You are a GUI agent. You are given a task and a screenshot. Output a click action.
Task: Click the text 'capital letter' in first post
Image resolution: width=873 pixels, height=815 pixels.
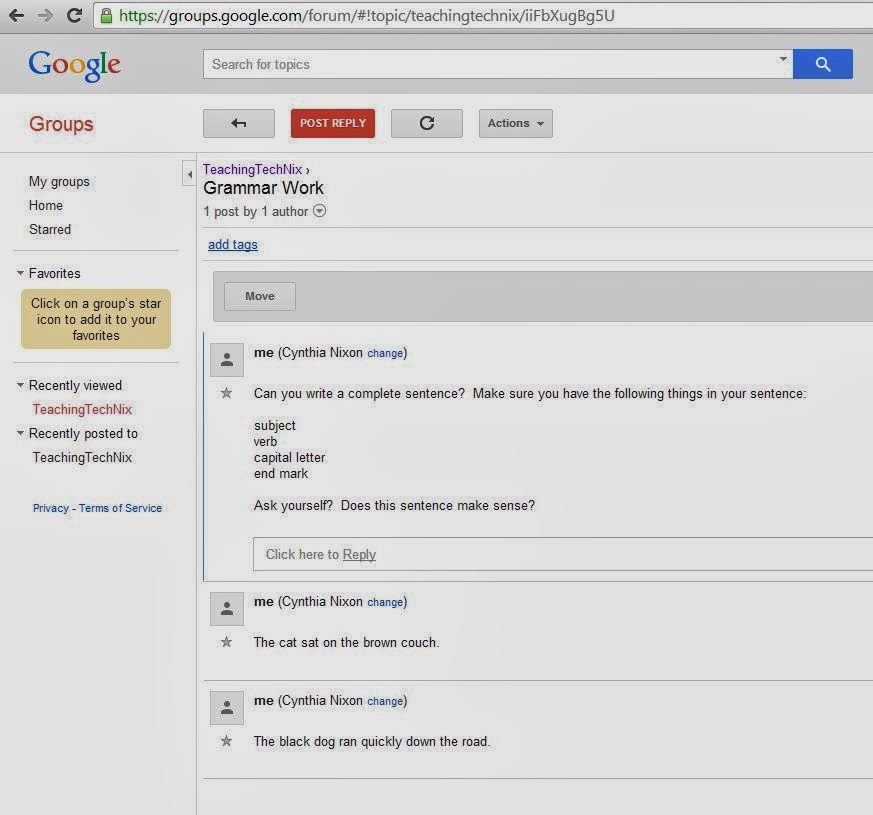(x=290, y=458)
